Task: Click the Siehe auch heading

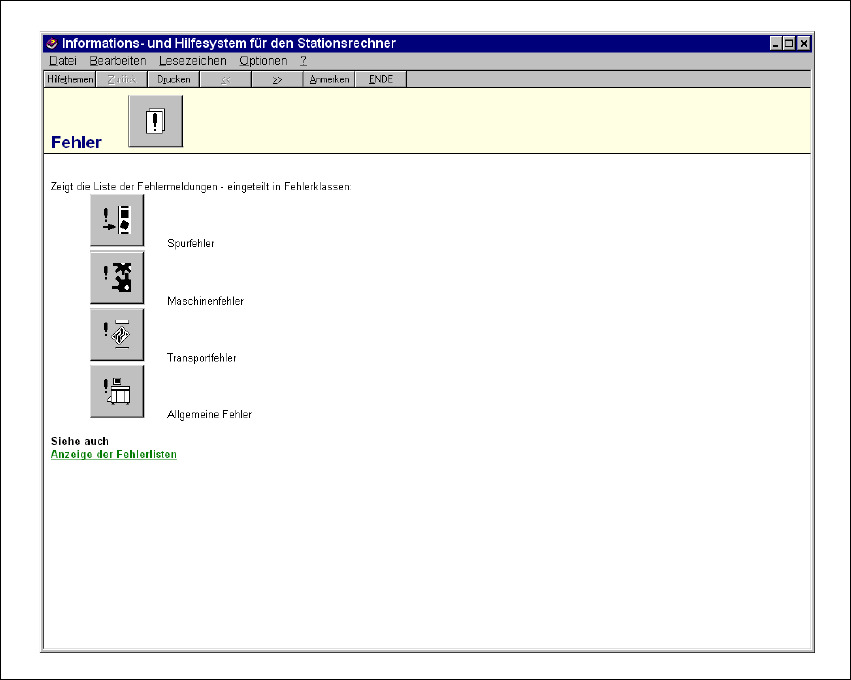Action: [80, 441]
